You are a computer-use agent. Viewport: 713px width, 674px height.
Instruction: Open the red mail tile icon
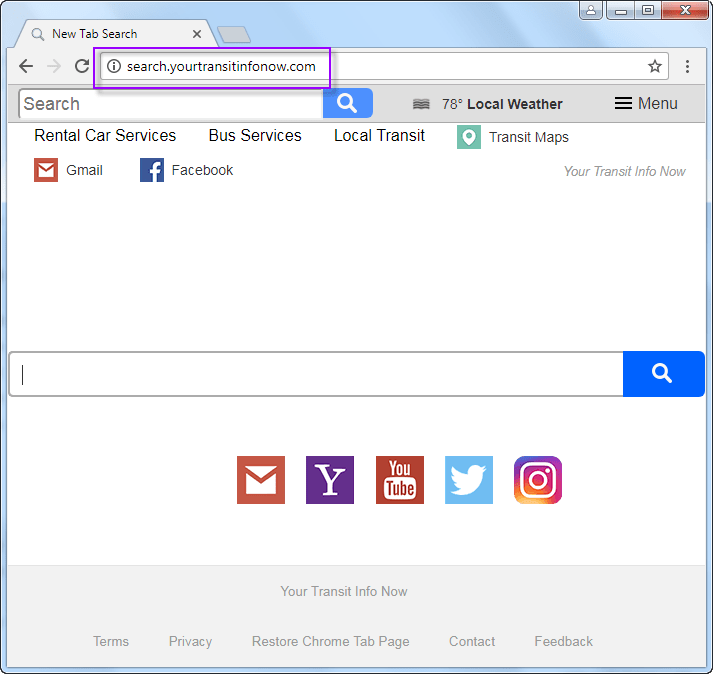pyautogui.click(x=261, y=480)
